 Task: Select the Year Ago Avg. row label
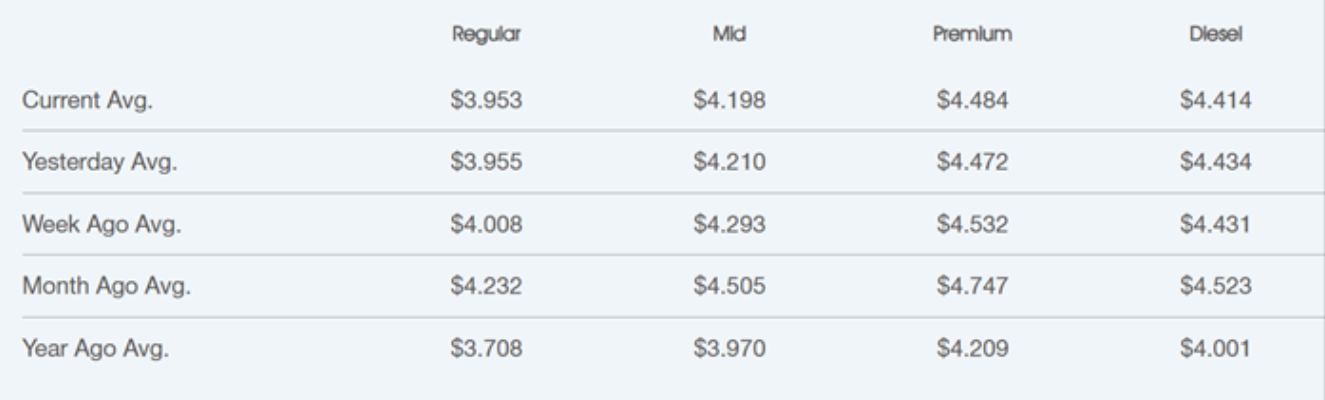[x=99, y=350]
